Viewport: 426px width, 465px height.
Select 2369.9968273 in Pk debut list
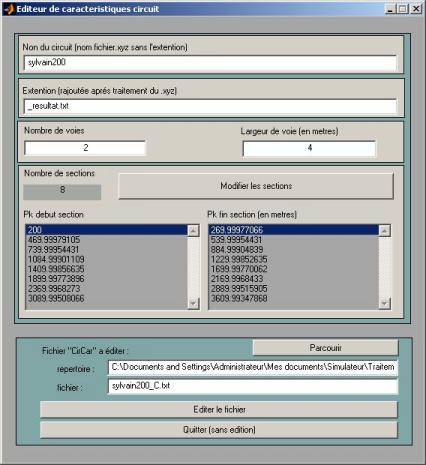coord(107,289)
